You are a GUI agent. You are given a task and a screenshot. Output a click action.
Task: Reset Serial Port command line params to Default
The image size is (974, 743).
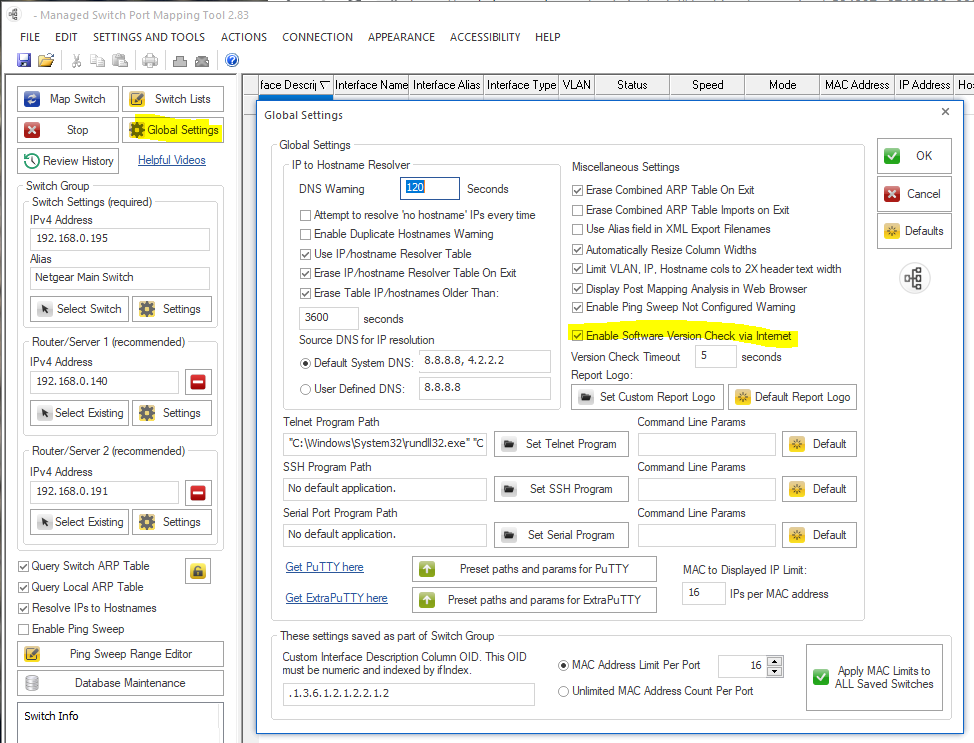[x=819, y=535]
